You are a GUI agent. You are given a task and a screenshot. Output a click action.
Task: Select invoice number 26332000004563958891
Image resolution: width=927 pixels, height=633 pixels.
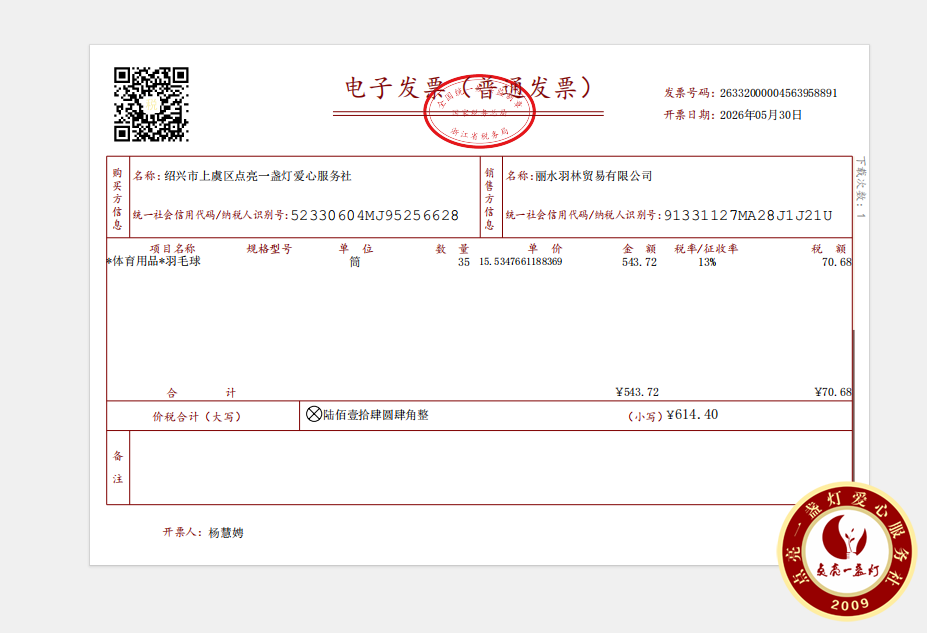pos(778,93)
